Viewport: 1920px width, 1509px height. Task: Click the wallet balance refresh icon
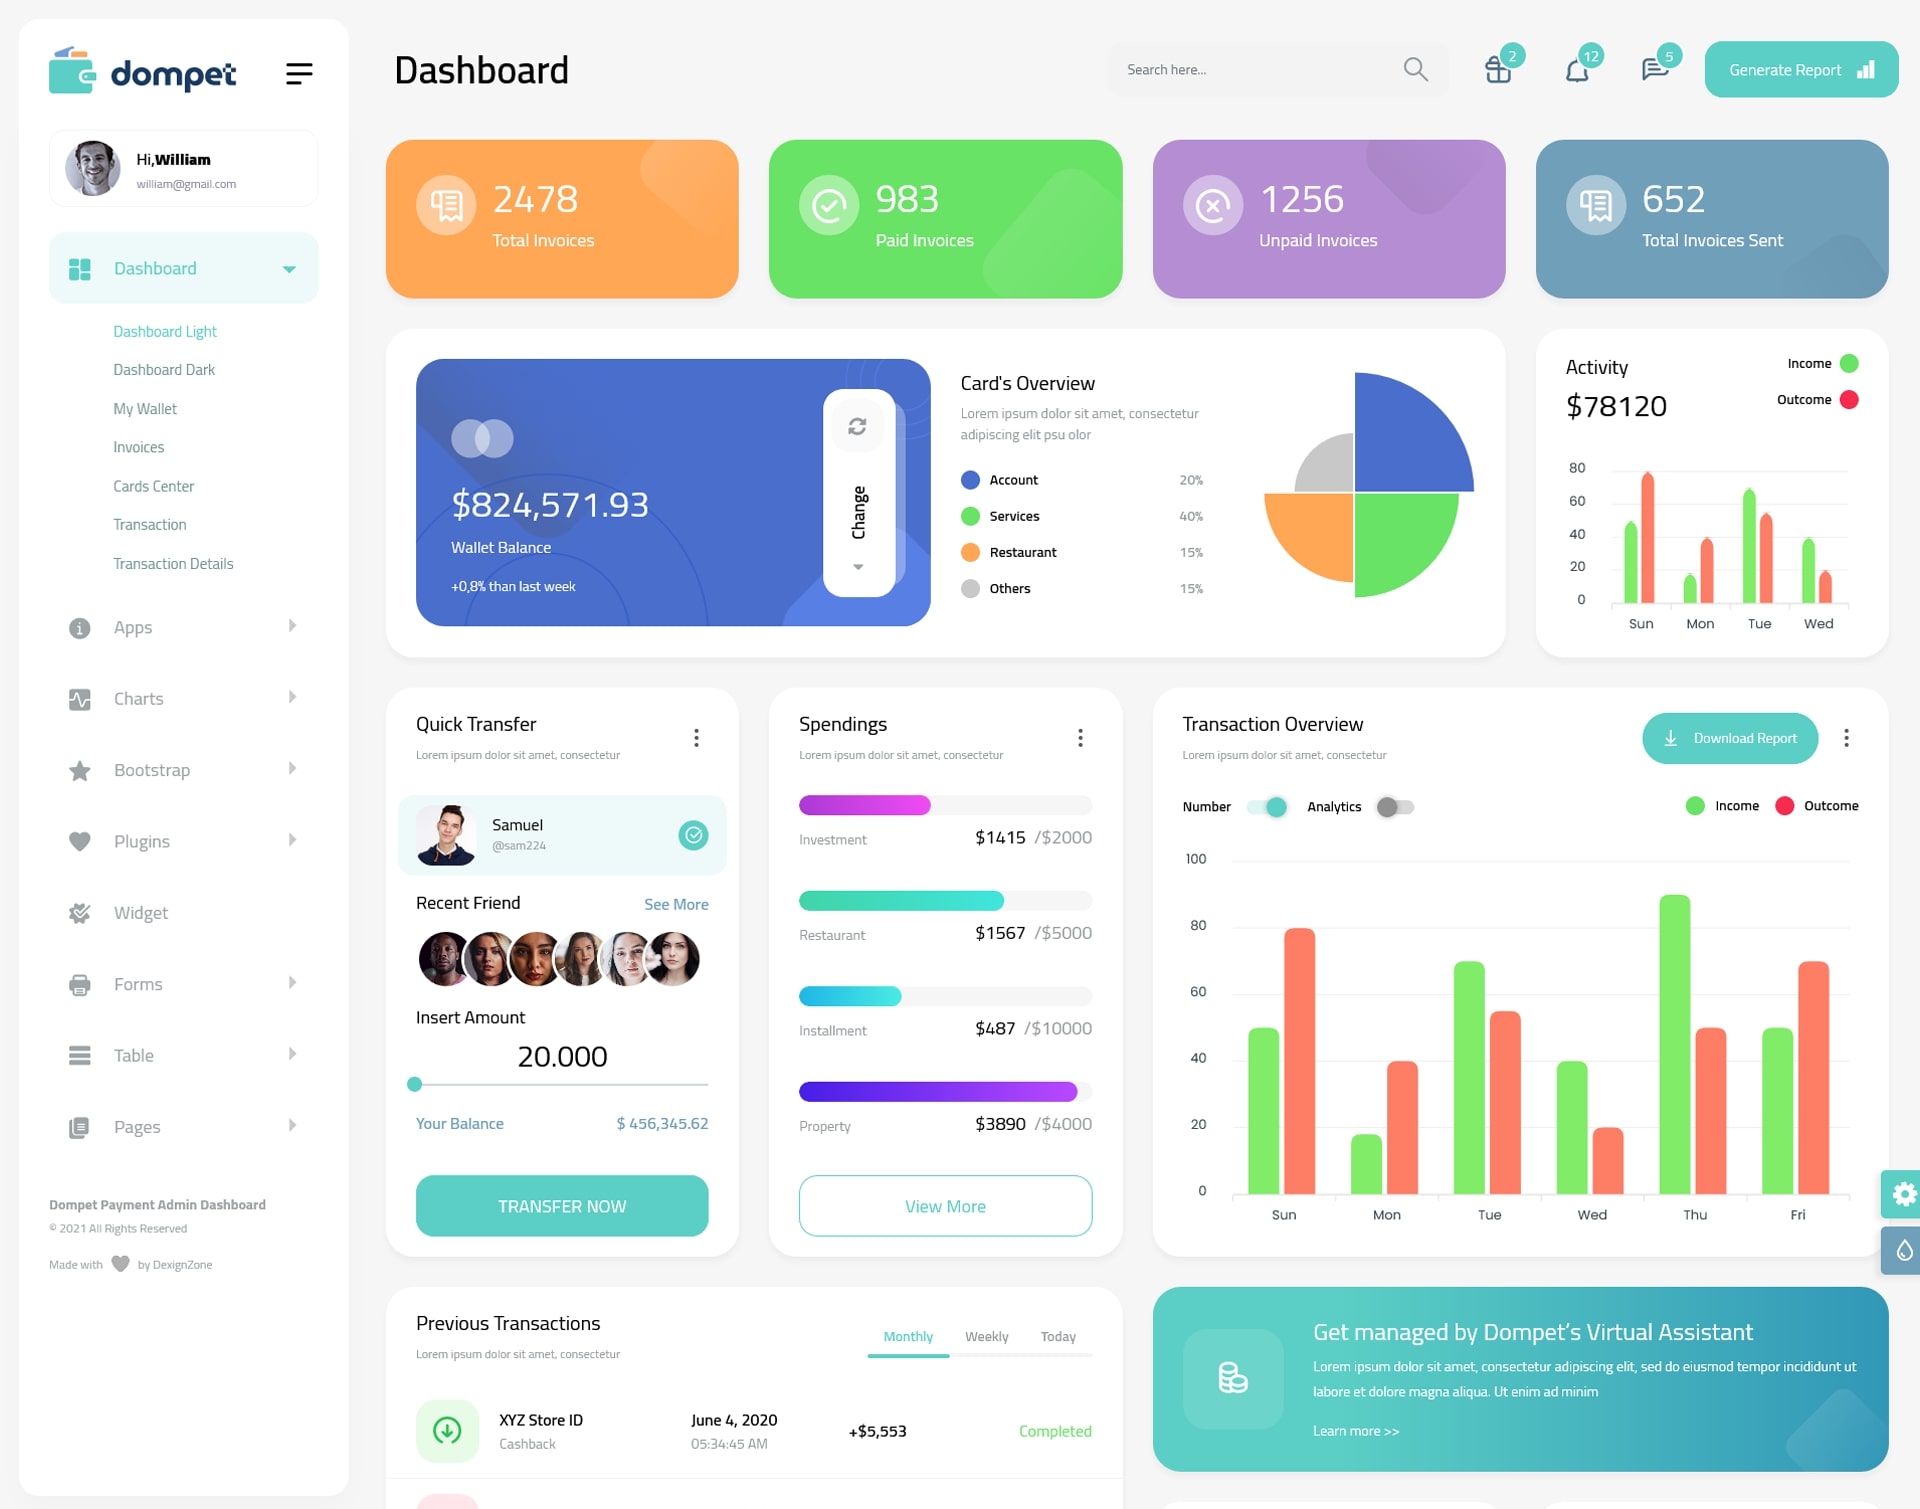point(857,432)
